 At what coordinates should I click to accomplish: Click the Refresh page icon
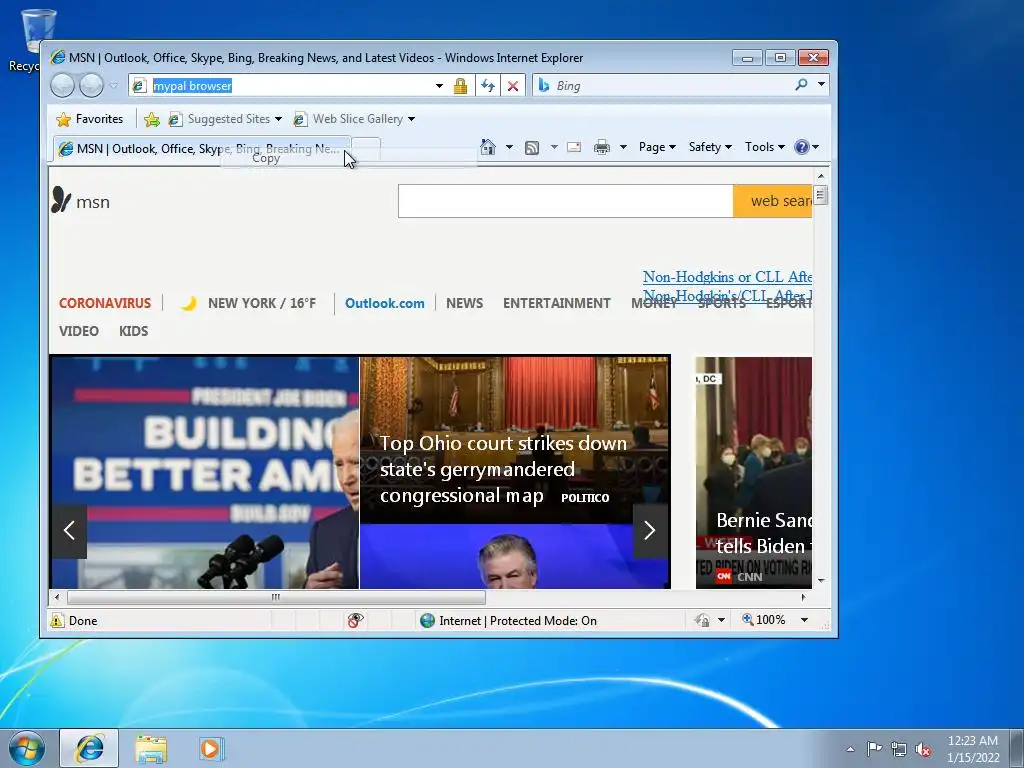487,86
